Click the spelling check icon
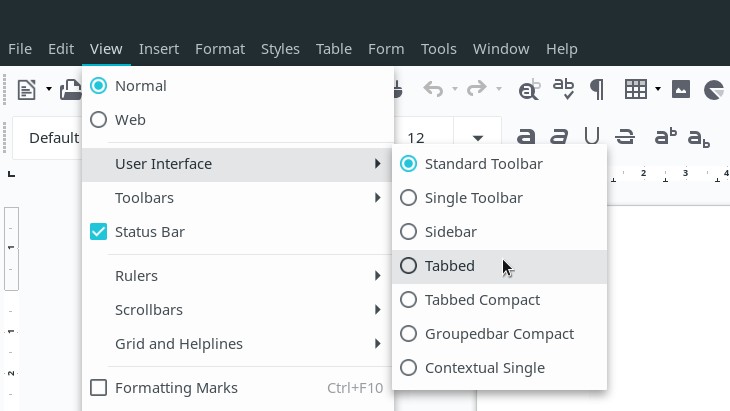 [x=563, y=89]
